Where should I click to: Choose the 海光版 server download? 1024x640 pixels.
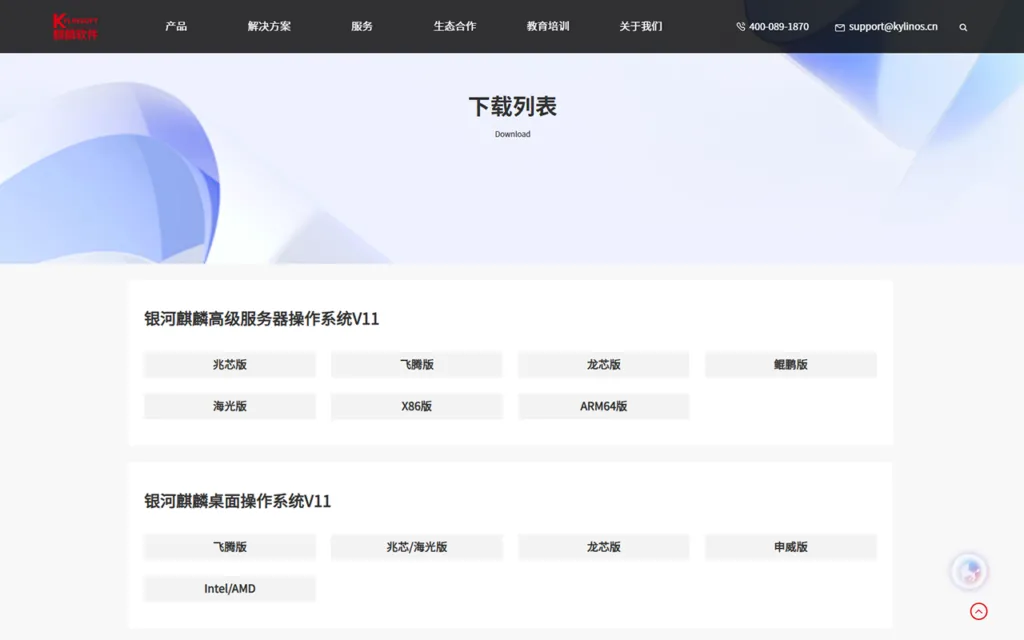point(230,406)
